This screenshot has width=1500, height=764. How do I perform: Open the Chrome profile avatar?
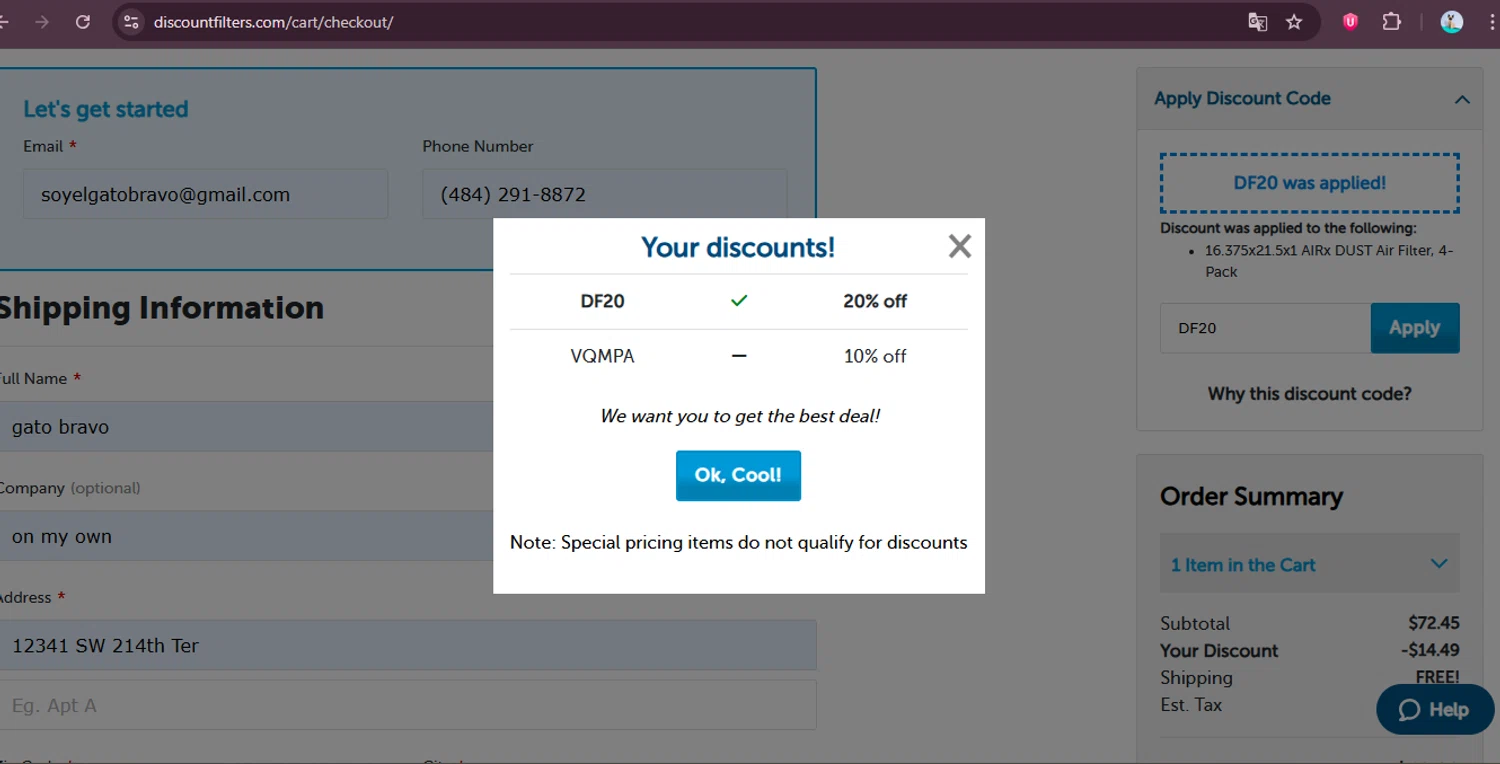1451,22
